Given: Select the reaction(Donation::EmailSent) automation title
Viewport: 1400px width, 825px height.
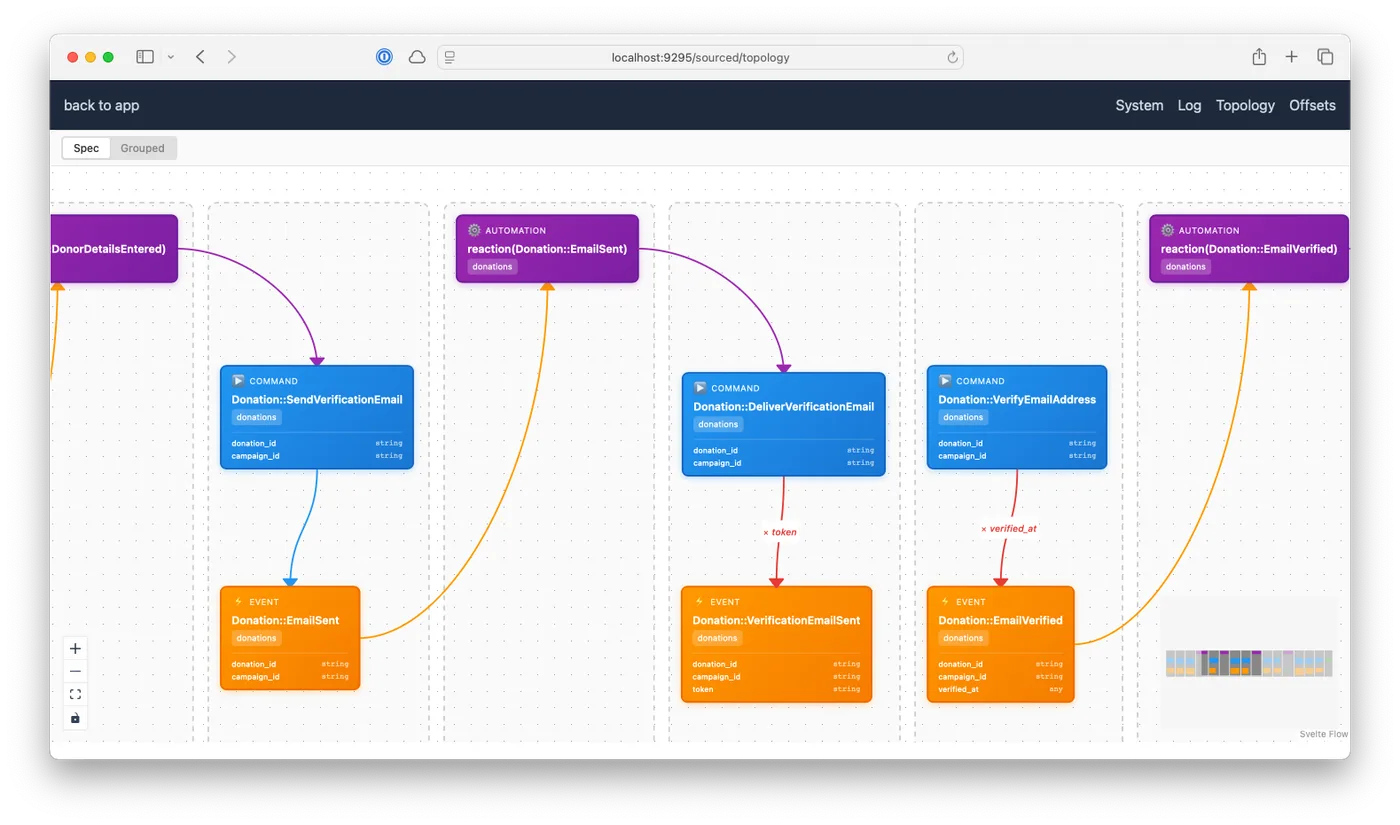Looking at the screenshot, I should click(547, 249).
